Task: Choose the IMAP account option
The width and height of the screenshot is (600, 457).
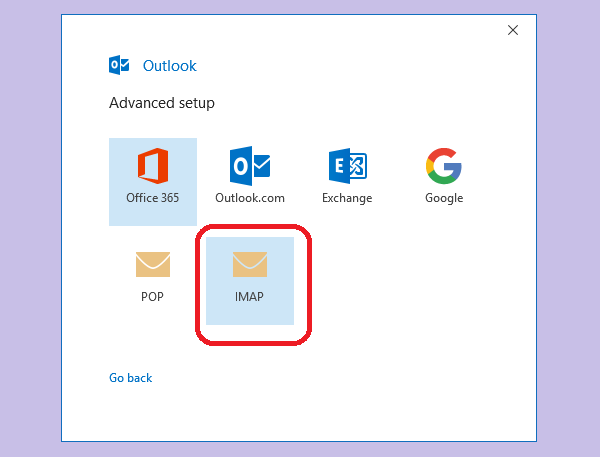Action: (250, 281)
